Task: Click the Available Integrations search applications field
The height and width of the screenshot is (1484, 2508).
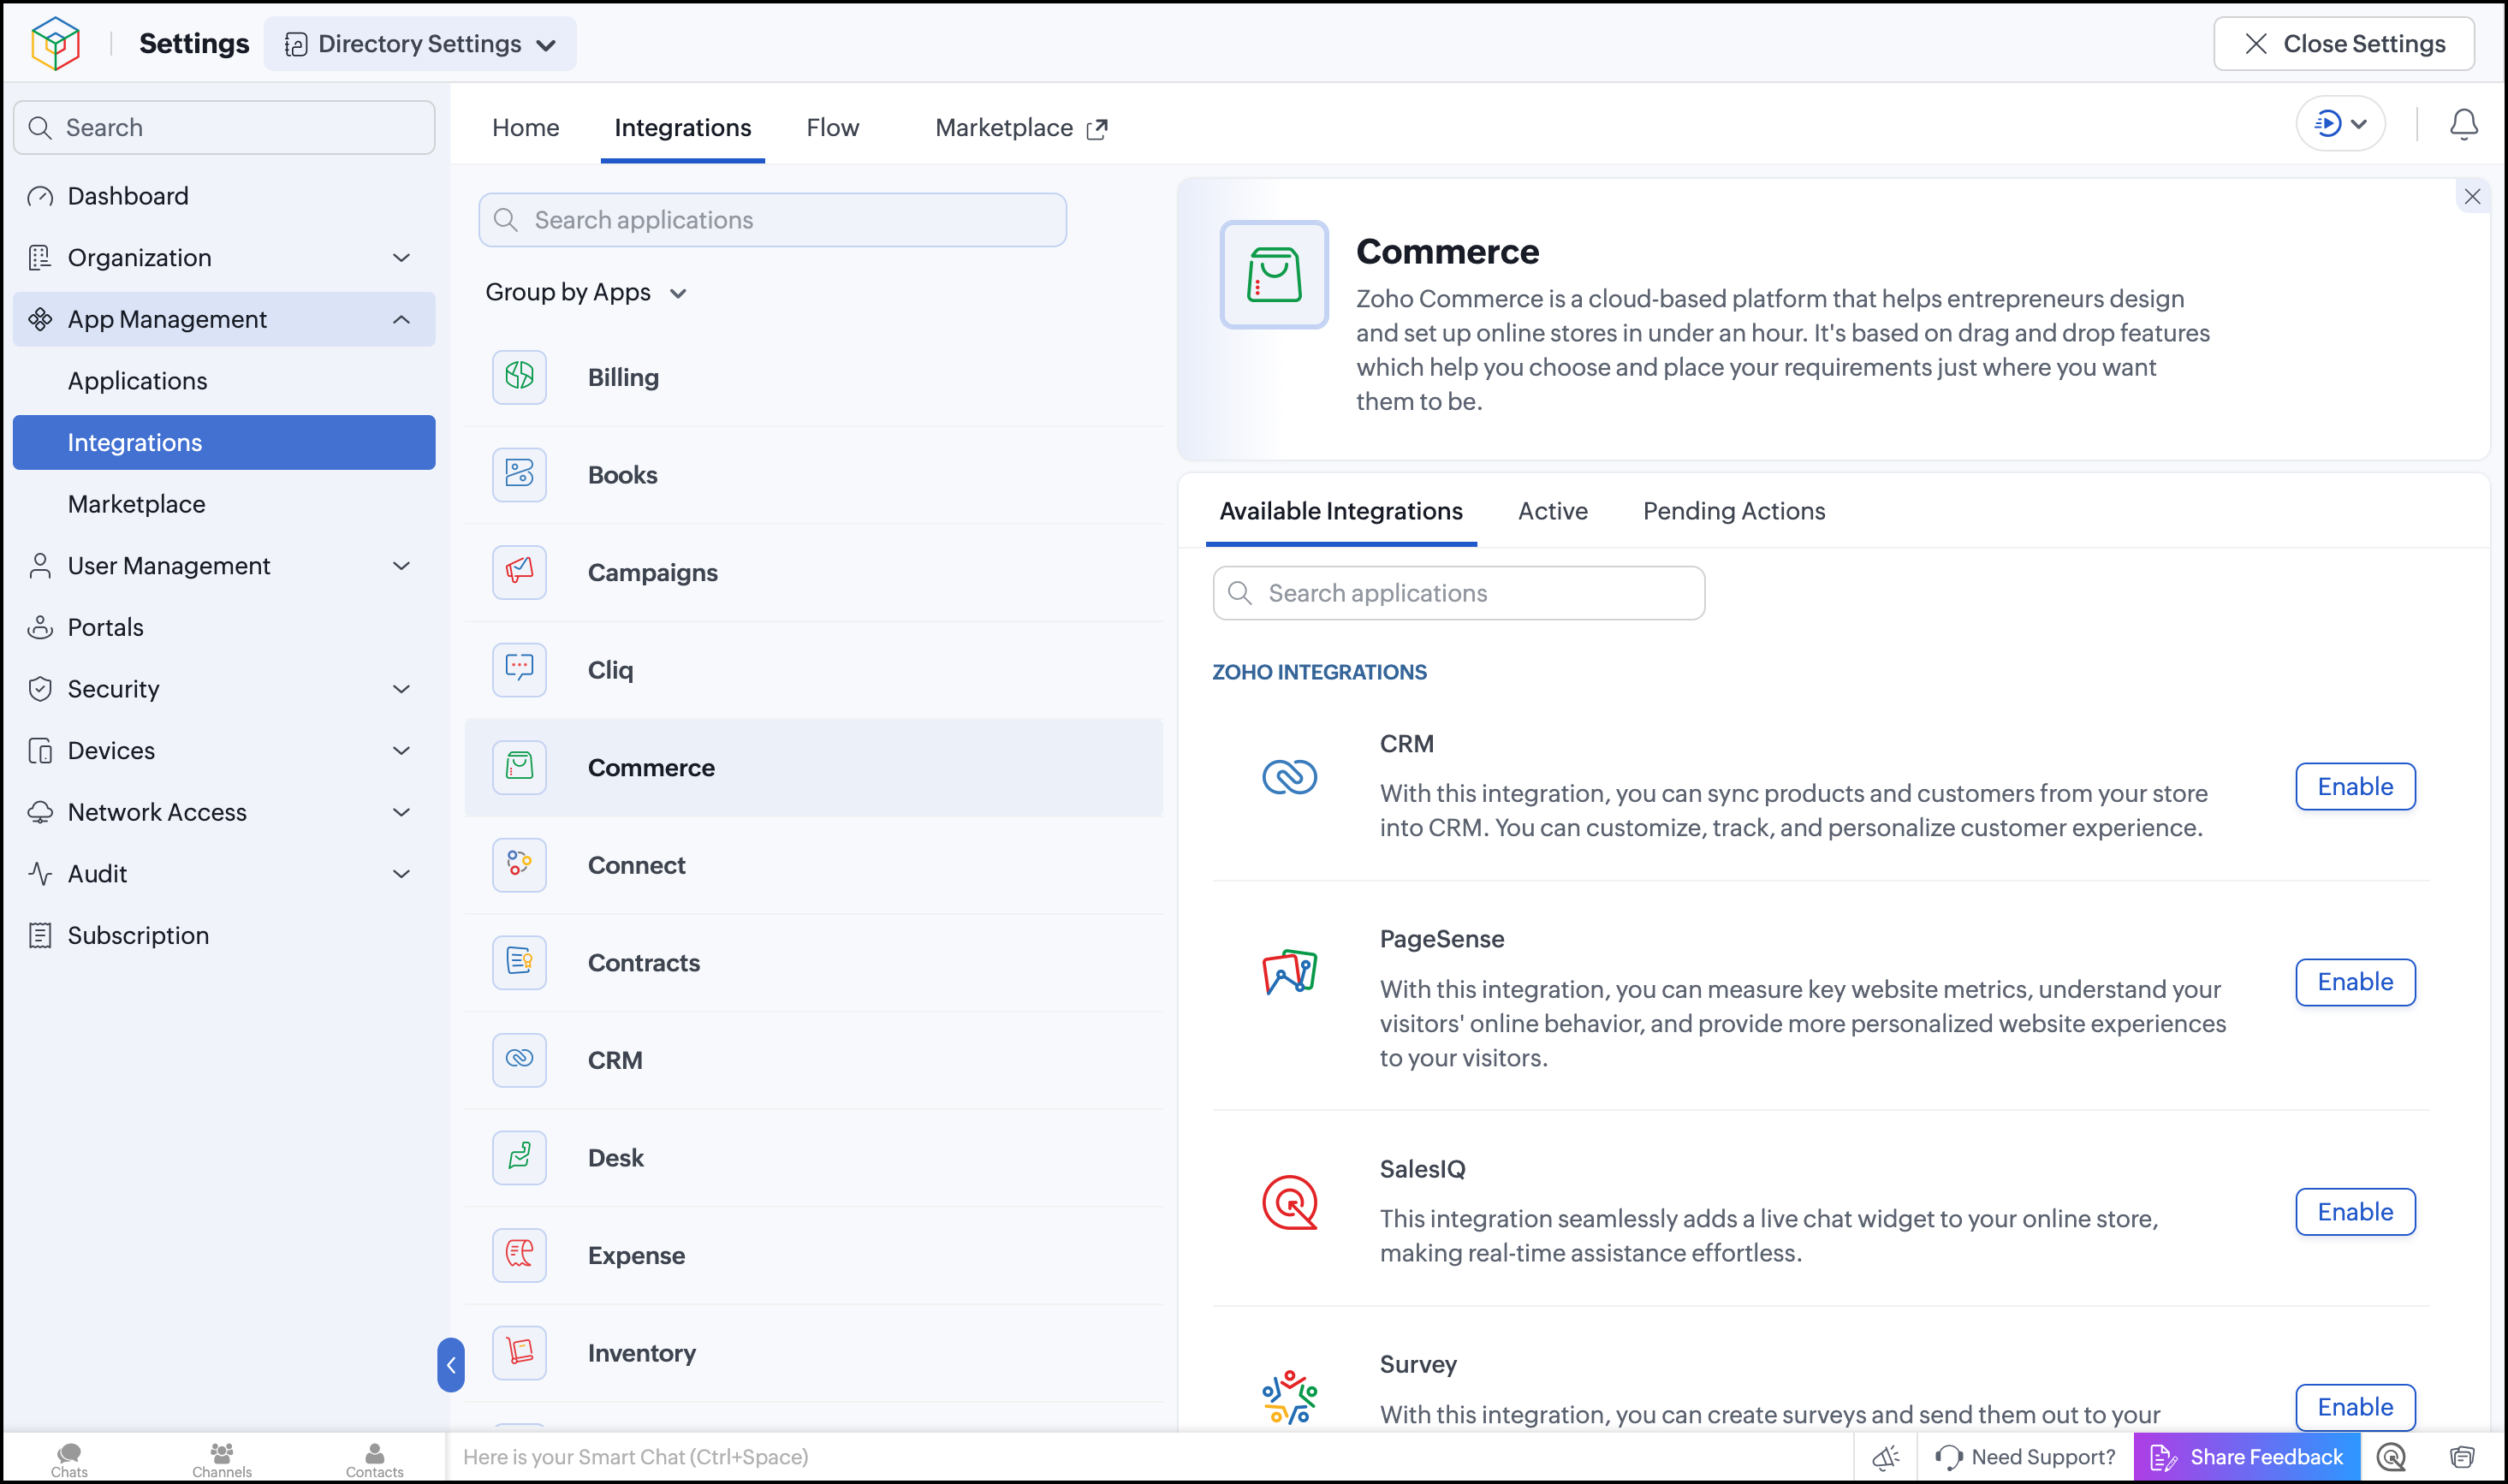Action: click(x=1458, y=593)
